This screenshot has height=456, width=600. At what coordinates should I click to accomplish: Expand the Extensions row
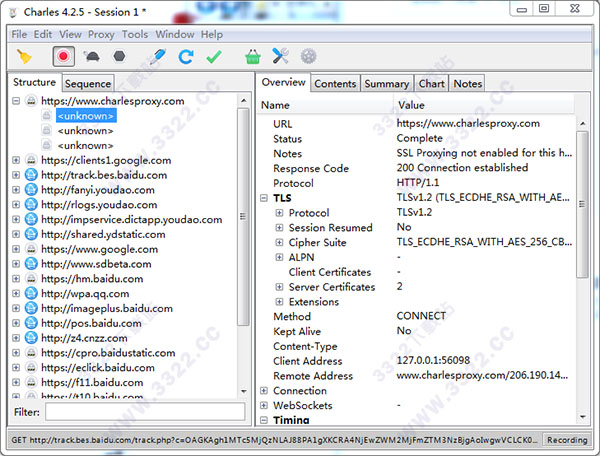(279, 301)
